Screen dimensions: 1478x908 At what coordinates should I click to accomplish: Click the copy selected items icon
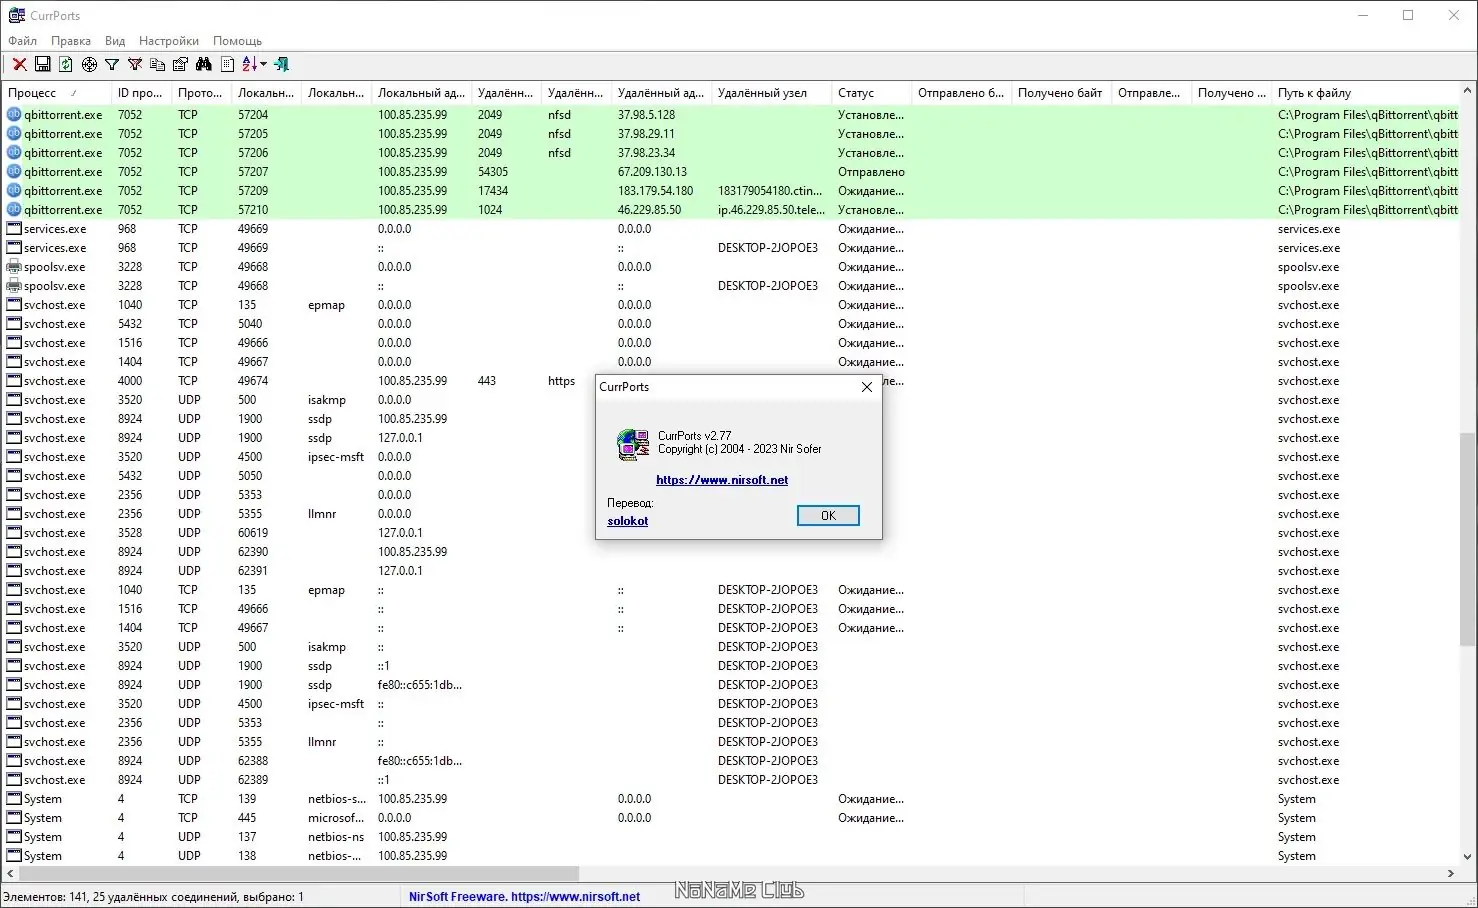[158, 65]
